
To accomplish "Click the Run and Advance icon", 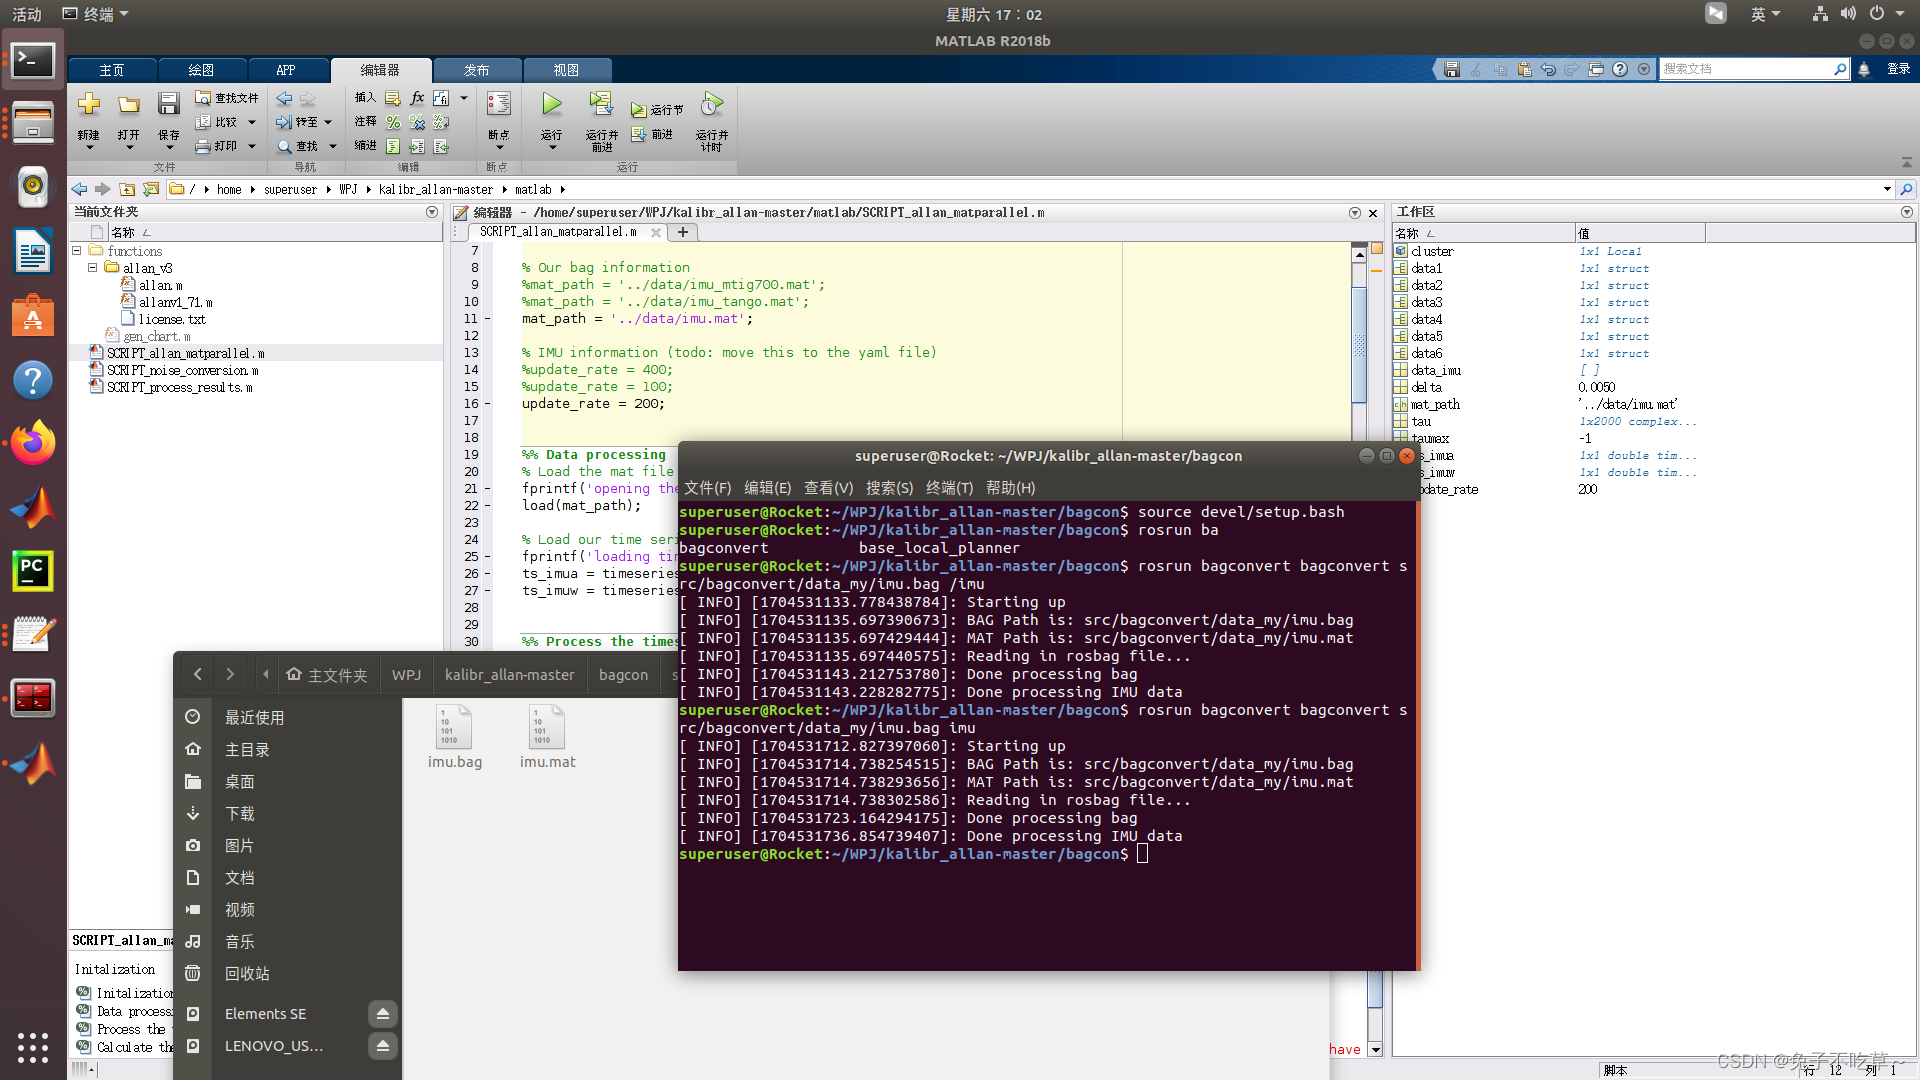I will coord(601,104).
